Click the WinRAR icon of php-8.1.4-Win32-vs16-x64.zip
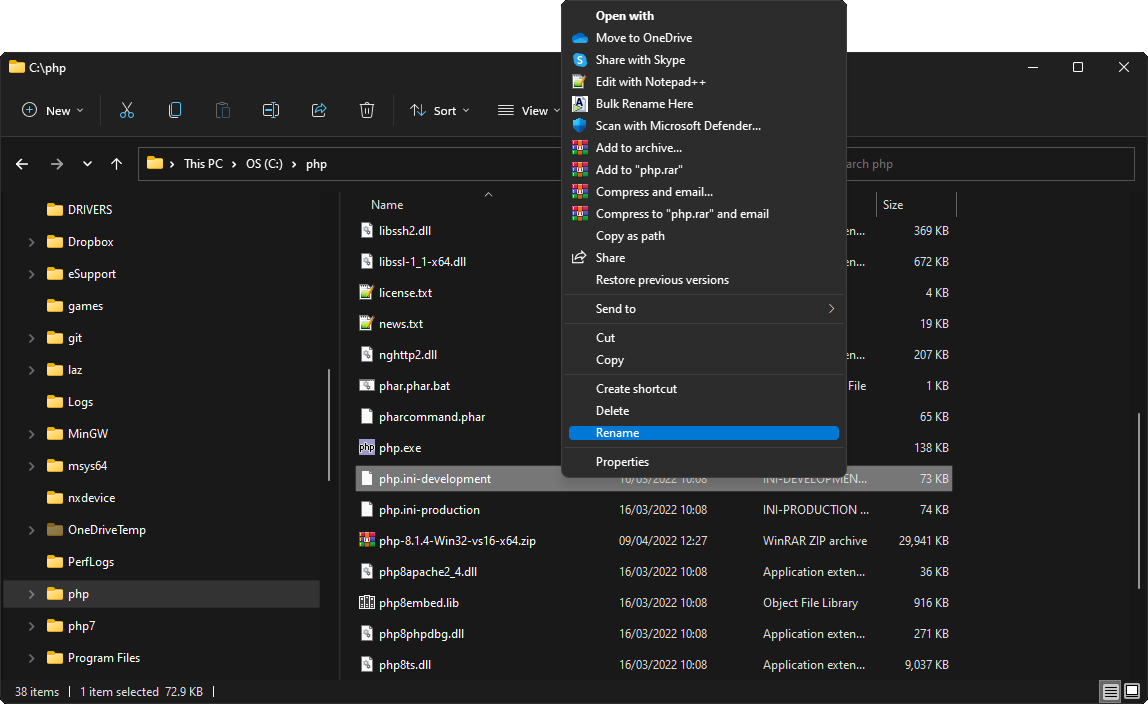 (367, 541)
